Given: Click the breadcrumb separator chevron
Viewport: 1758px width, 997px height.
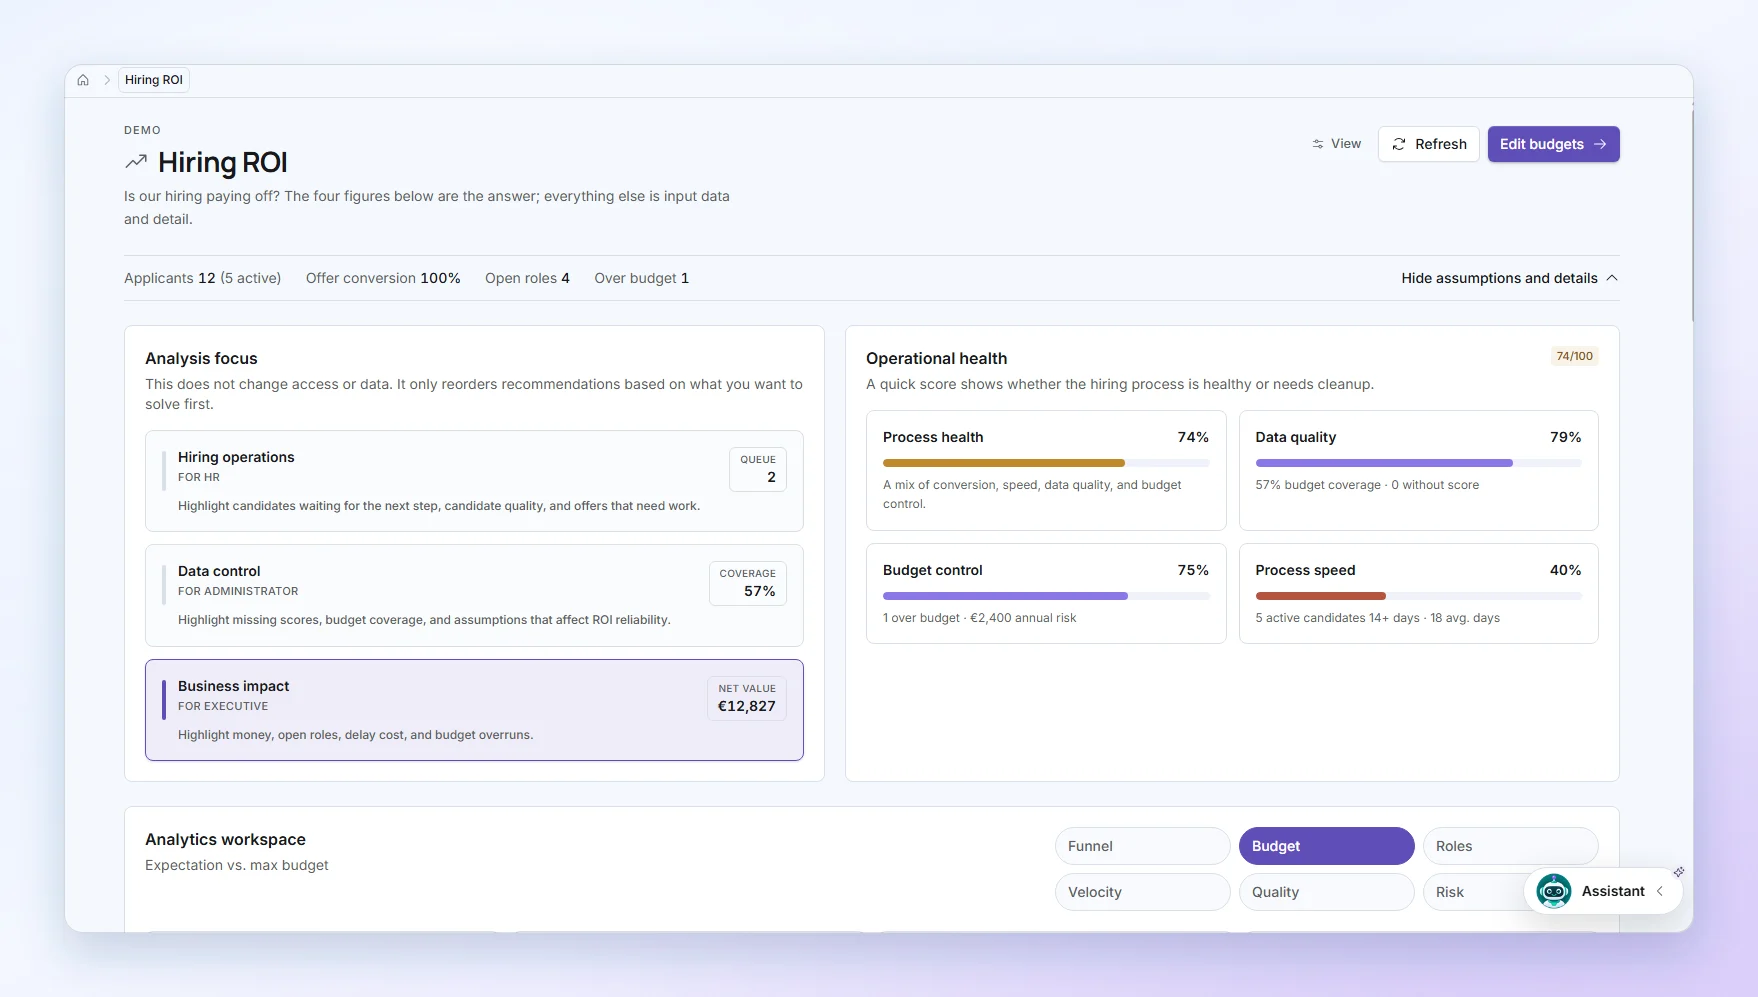Looking at the screenshot, I should 107,80.
